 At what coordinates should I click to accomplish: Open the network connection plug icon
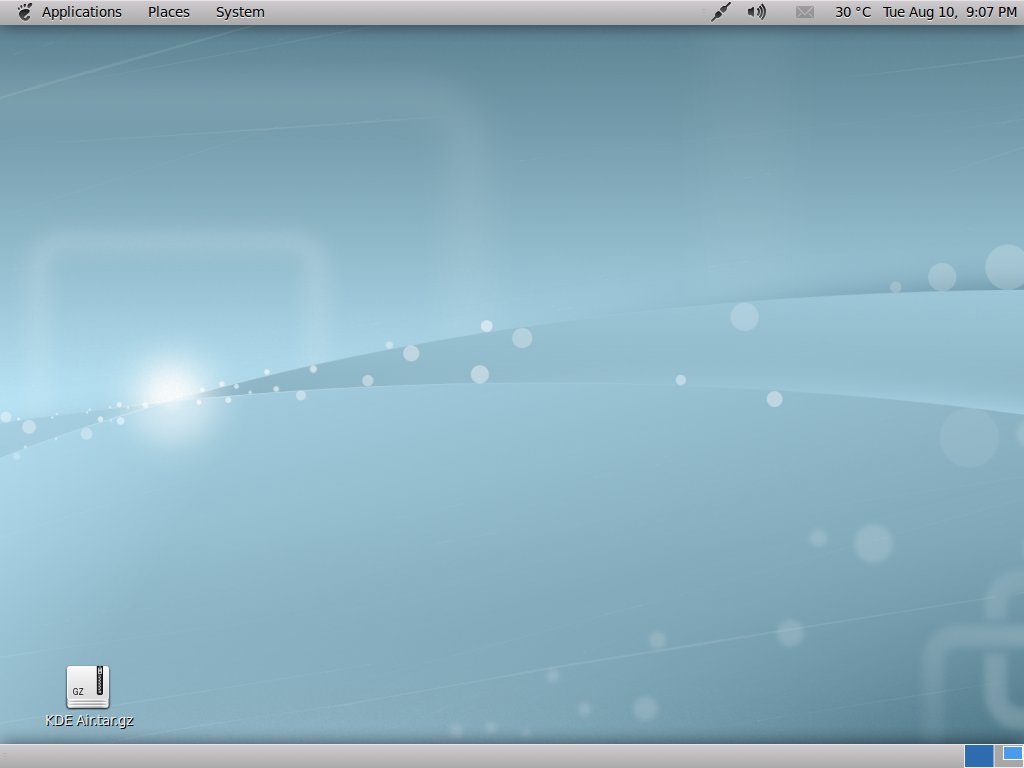(720, 12)
